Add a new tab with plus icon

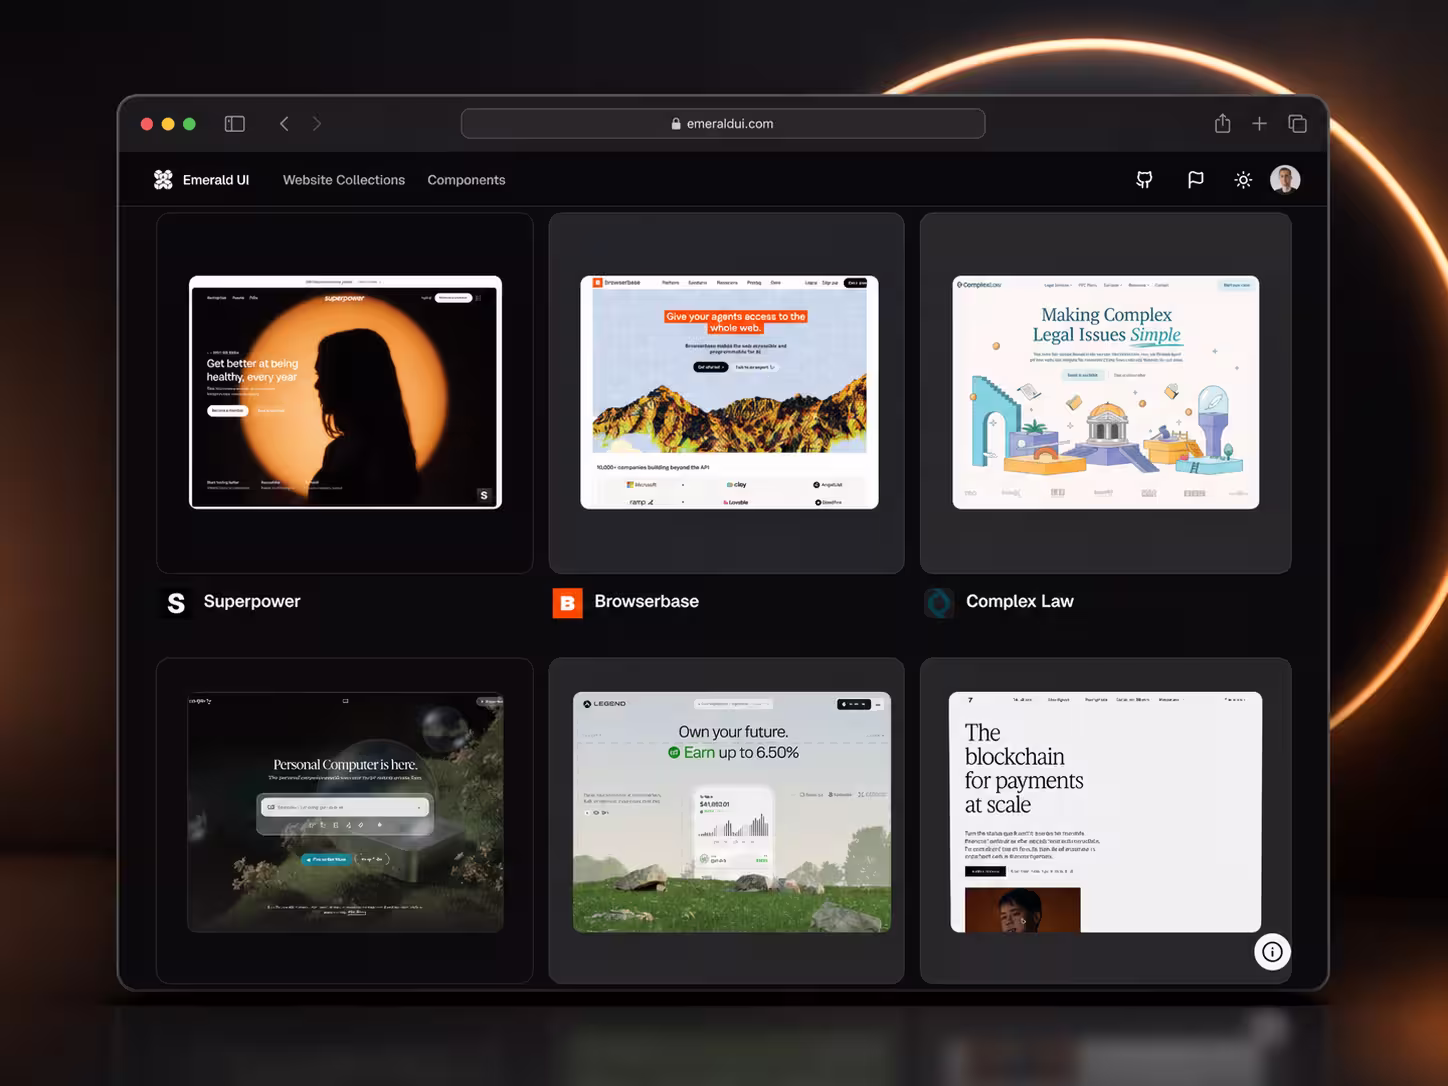coord(1259,124)
